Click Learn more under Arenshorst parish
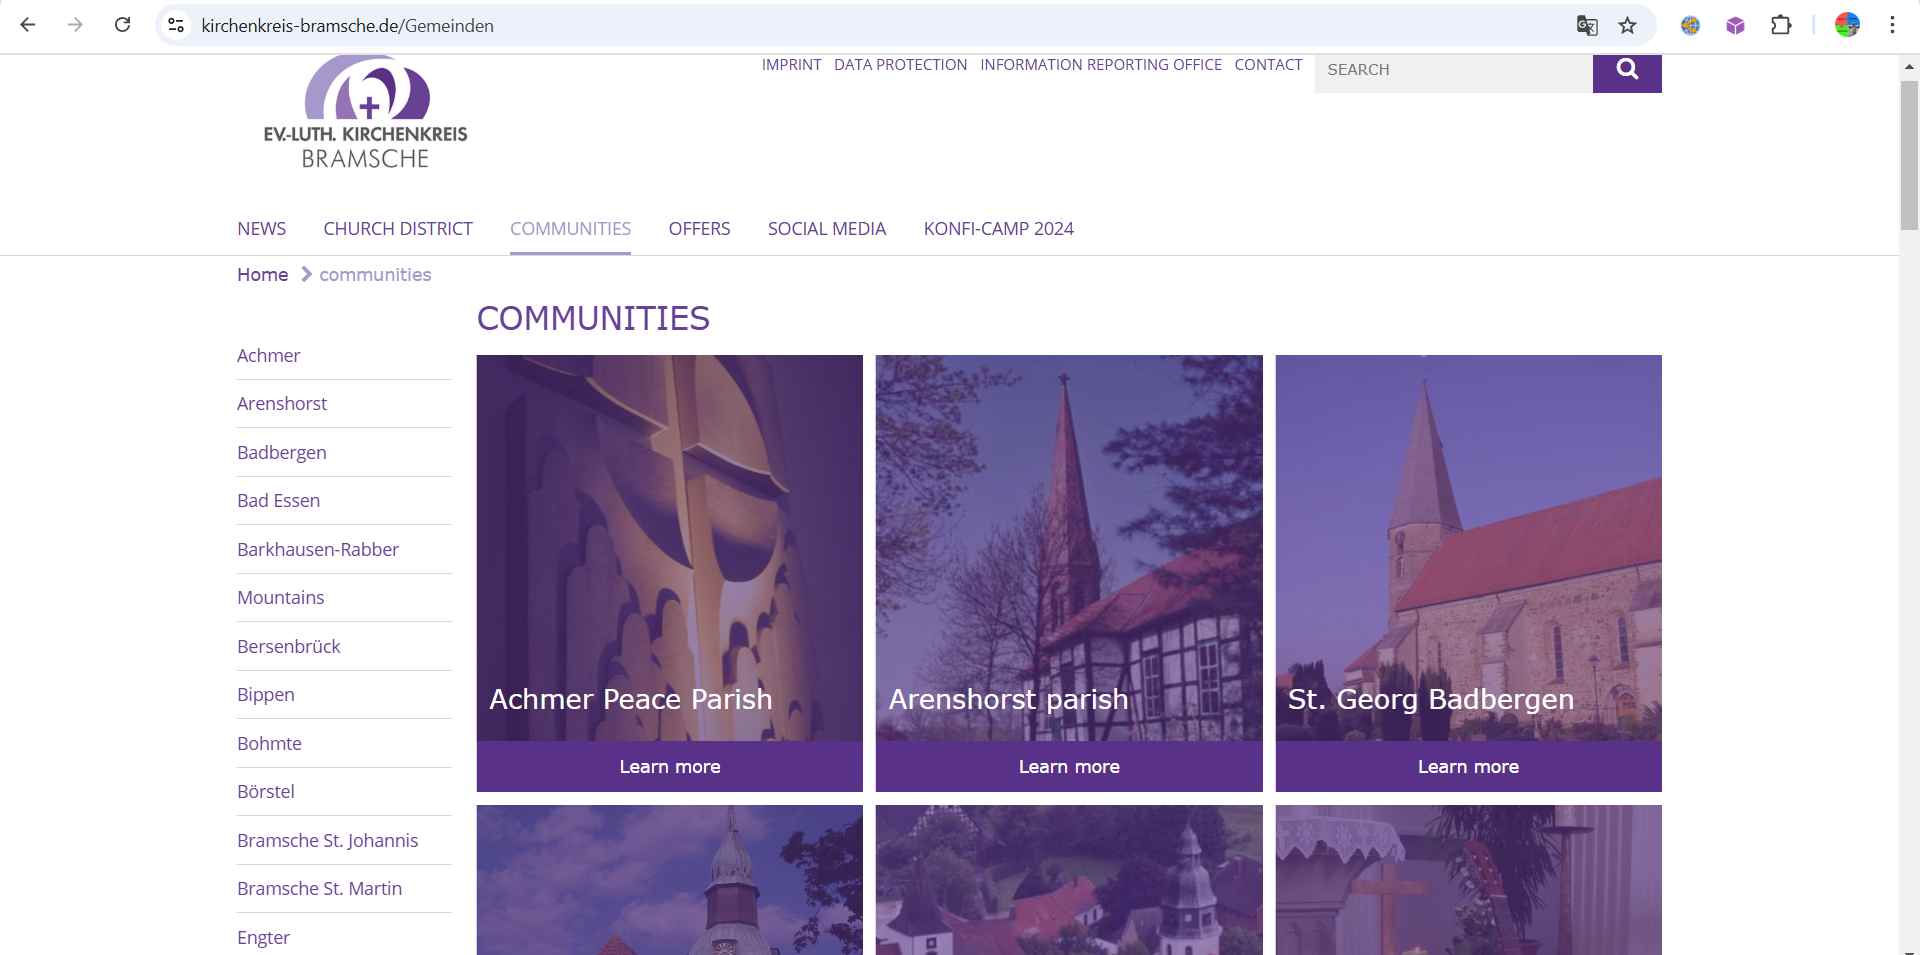This screenshot has width=1920, height=955. tap(1069, 767)
